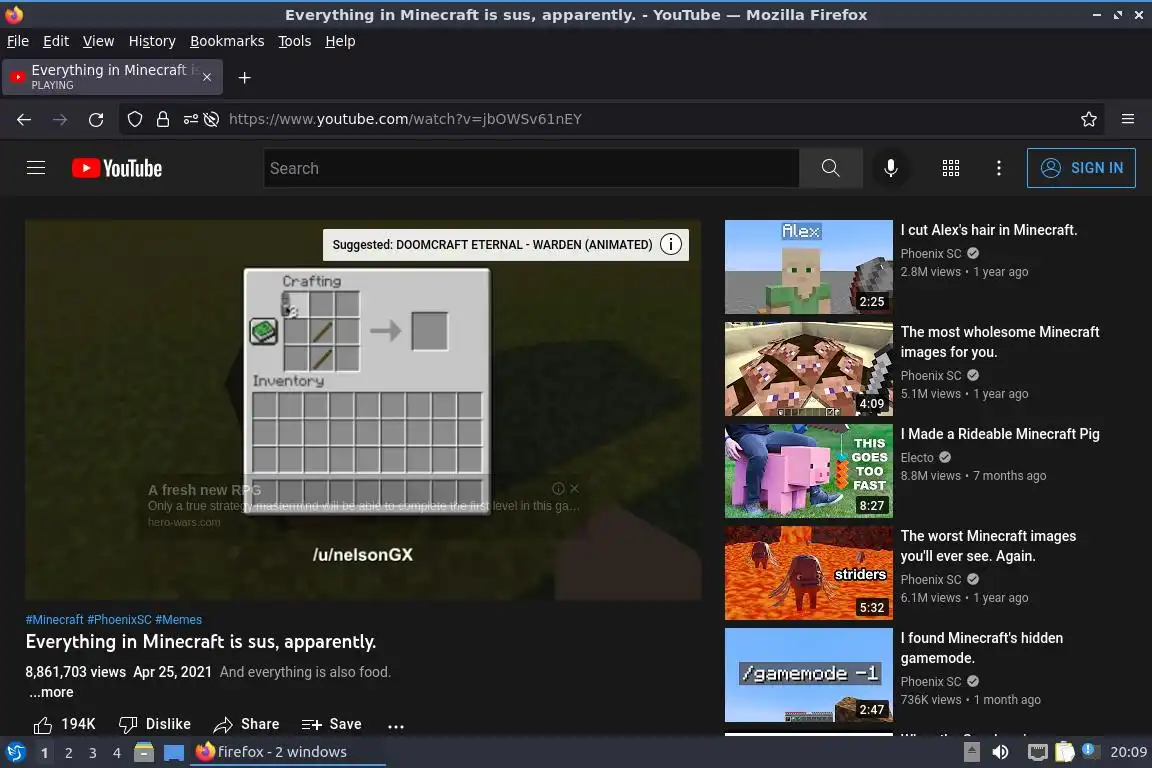Close the overlay ad with the X
The width and height of the screenshot is (1152, 768).
(x=575, y=488)
